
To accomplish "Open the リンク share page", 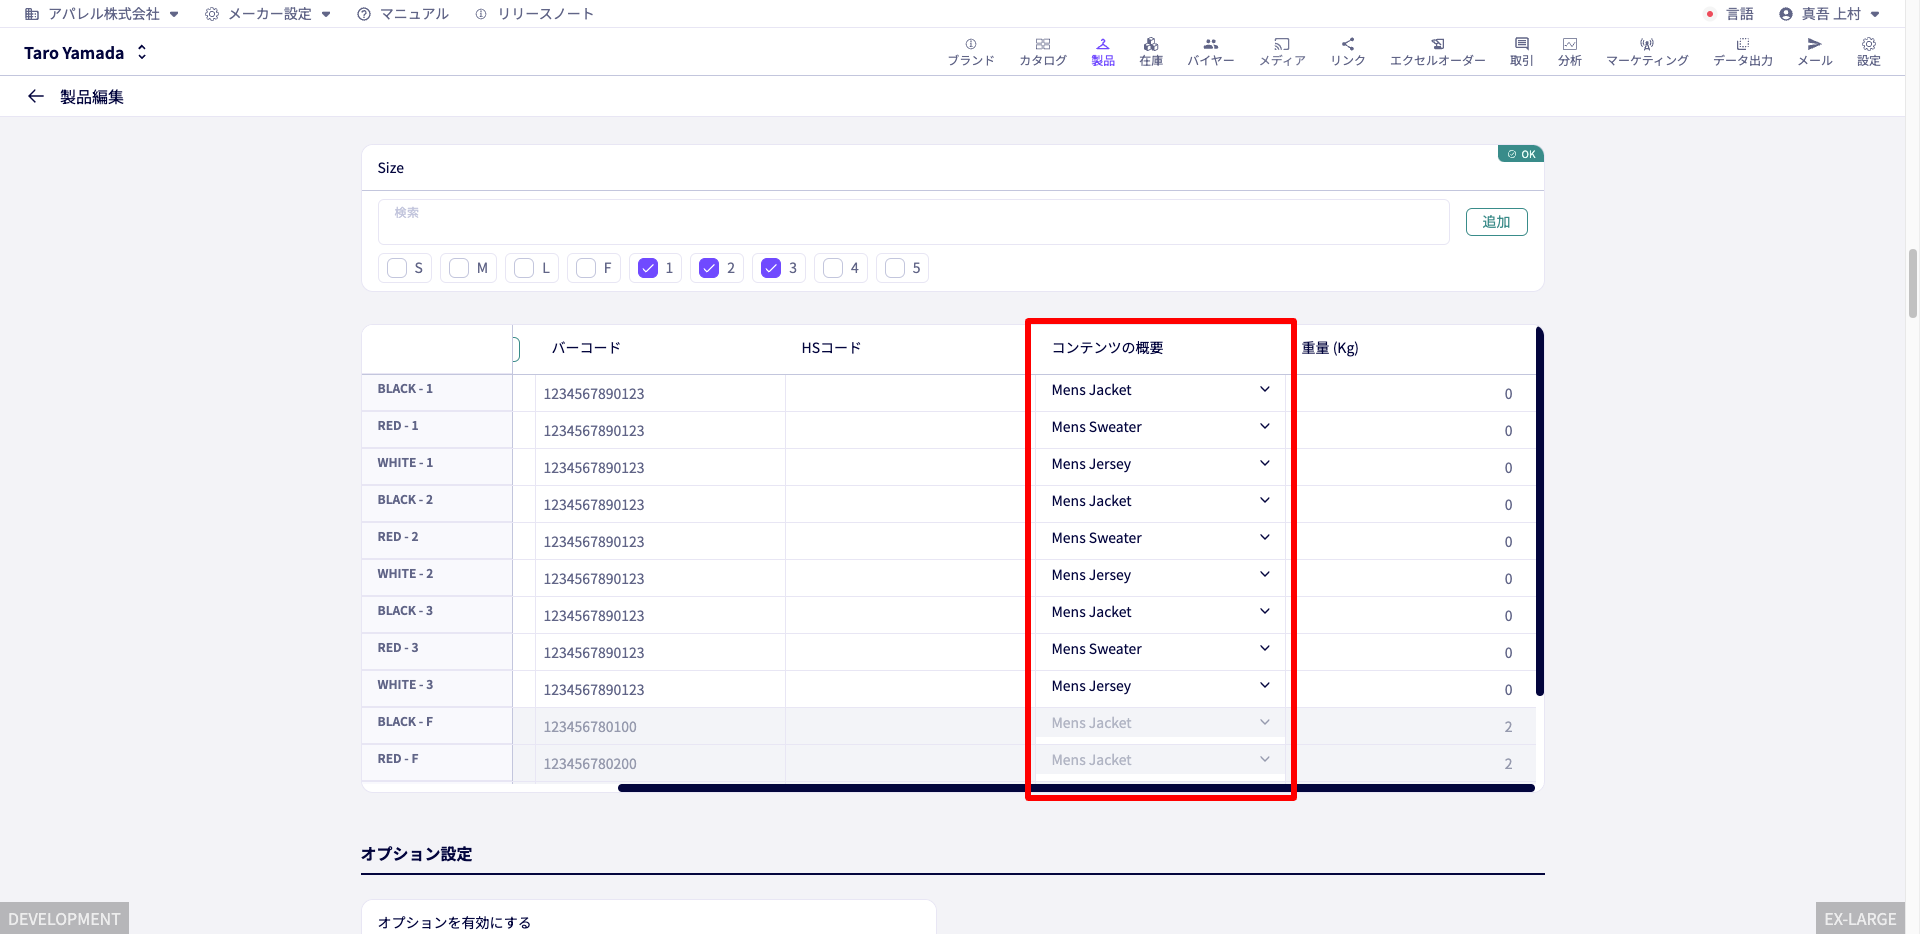I will (x=1347, y=52).
